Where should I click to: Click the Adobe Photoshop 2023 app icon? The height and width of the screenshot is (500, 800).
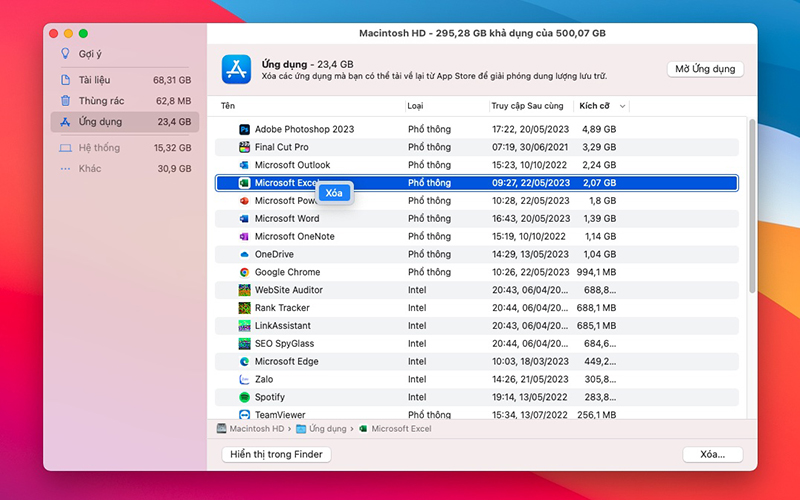(244, 129)
